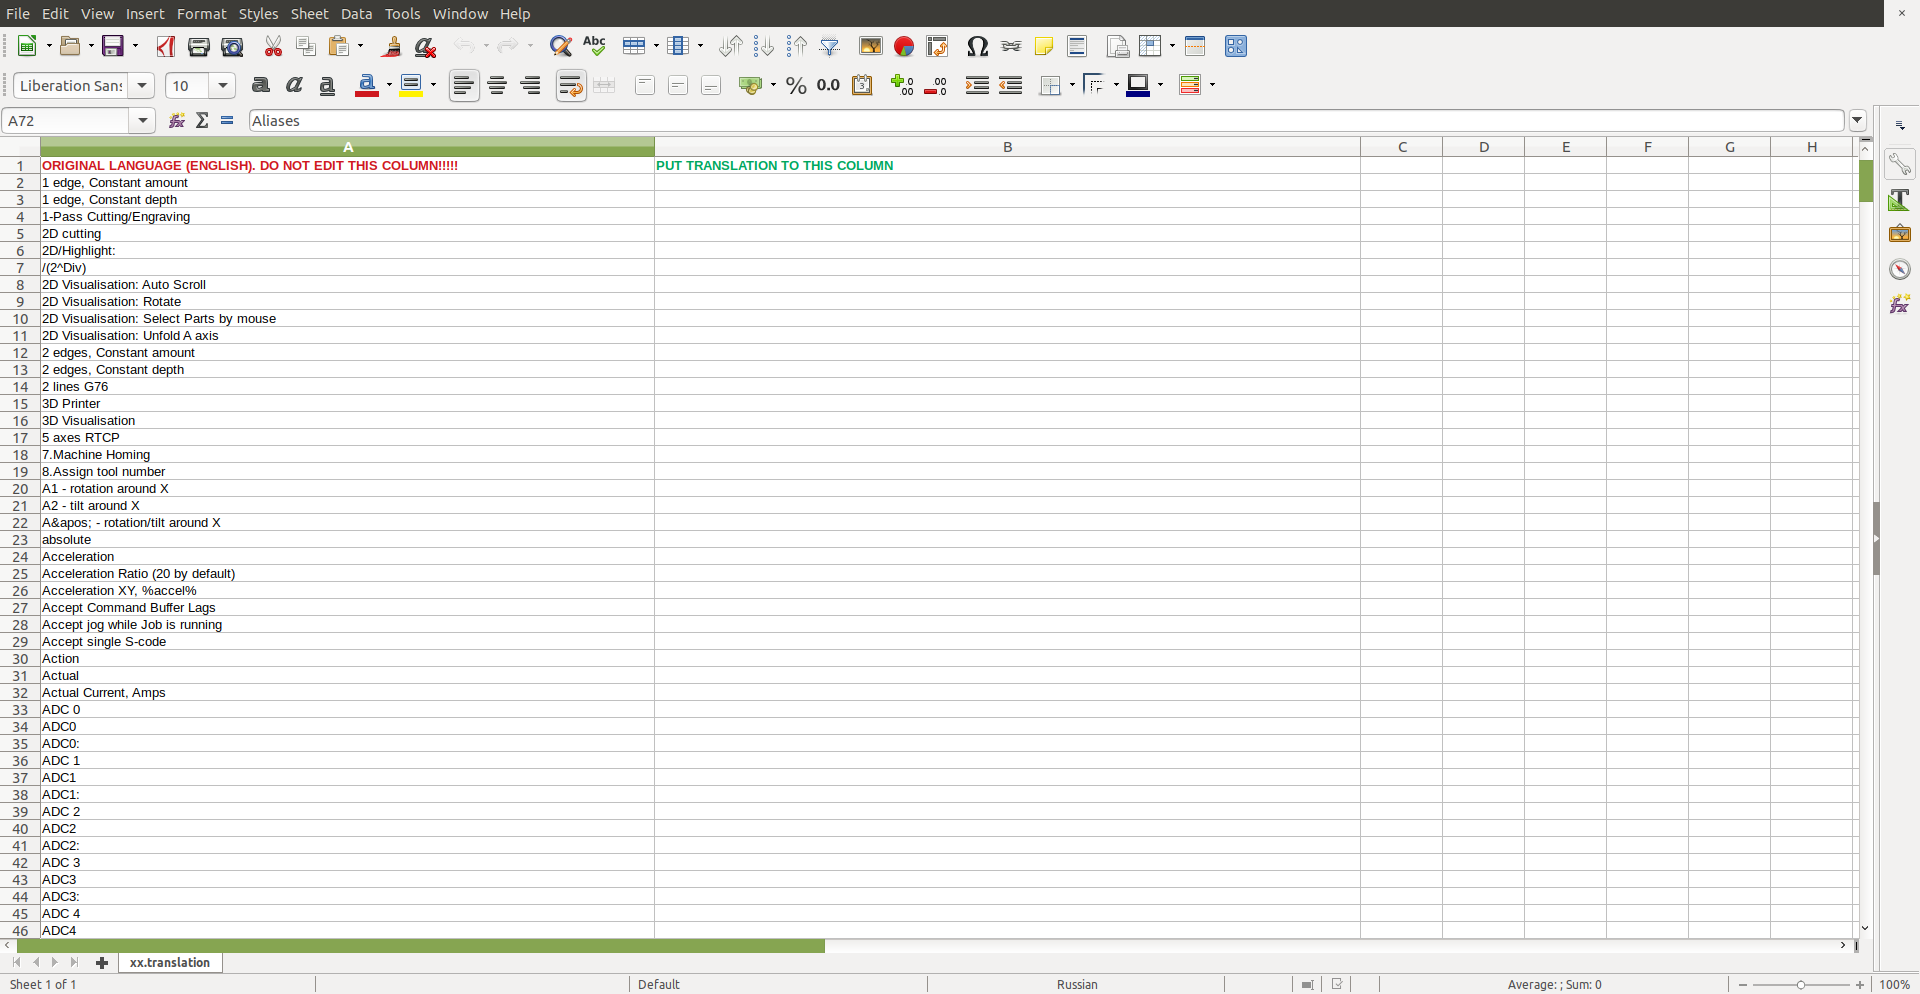The height and width of the screenshot is (994, 1920).
Task: Click the Clone Formatting paintbrush icon
Action: 392,46
